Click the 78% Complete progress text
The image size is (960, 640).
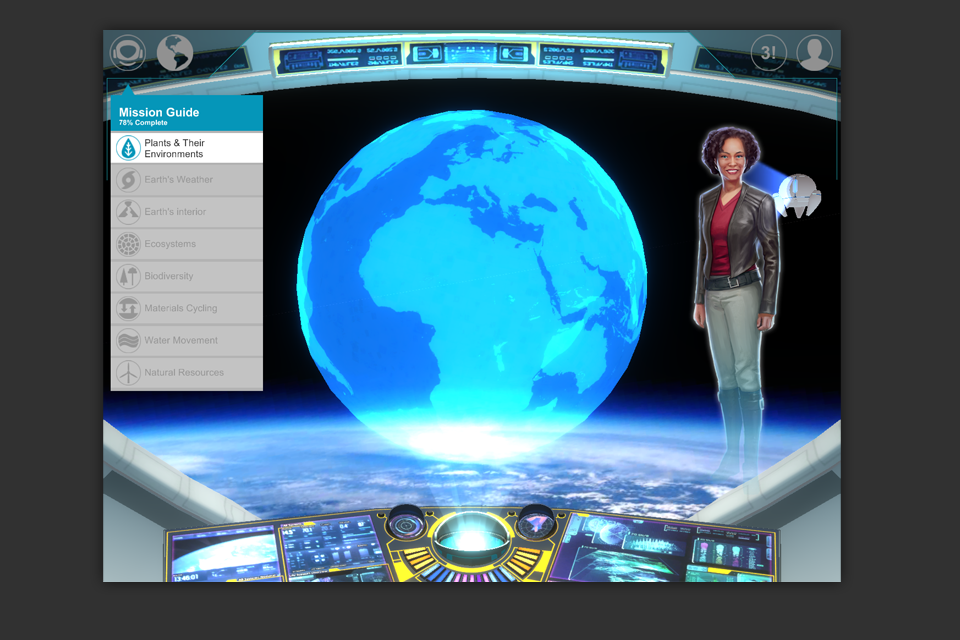[x=143, y=123]
